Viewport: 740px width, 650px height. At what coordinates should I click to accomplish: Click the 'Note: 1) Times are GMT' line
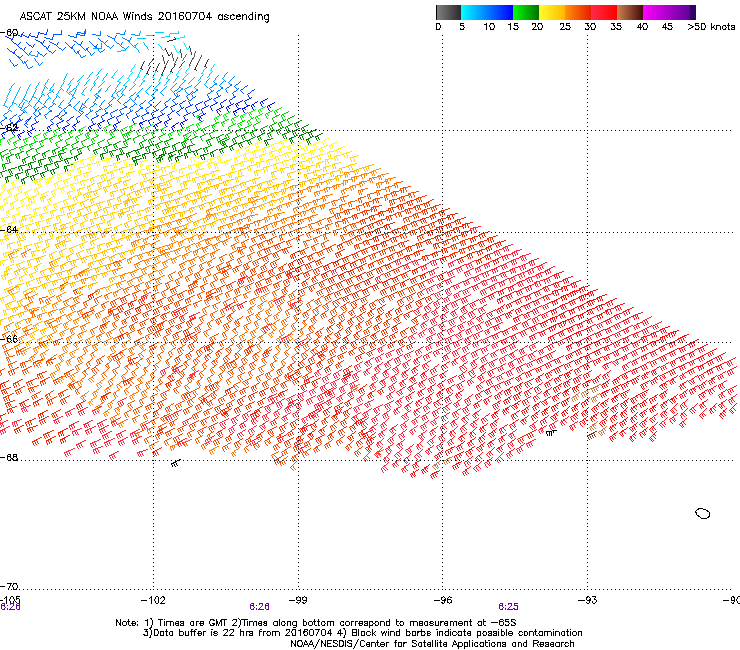316,623
